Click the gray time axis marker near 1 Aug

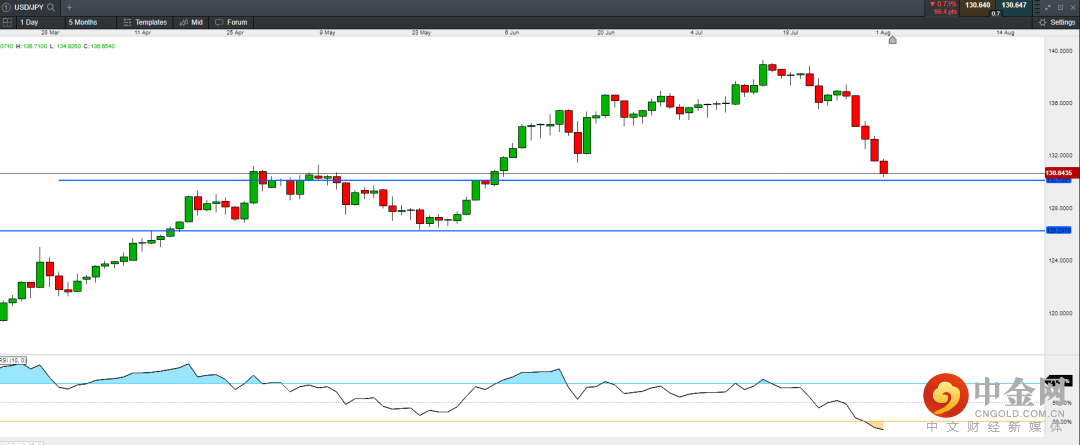(892, 40)
